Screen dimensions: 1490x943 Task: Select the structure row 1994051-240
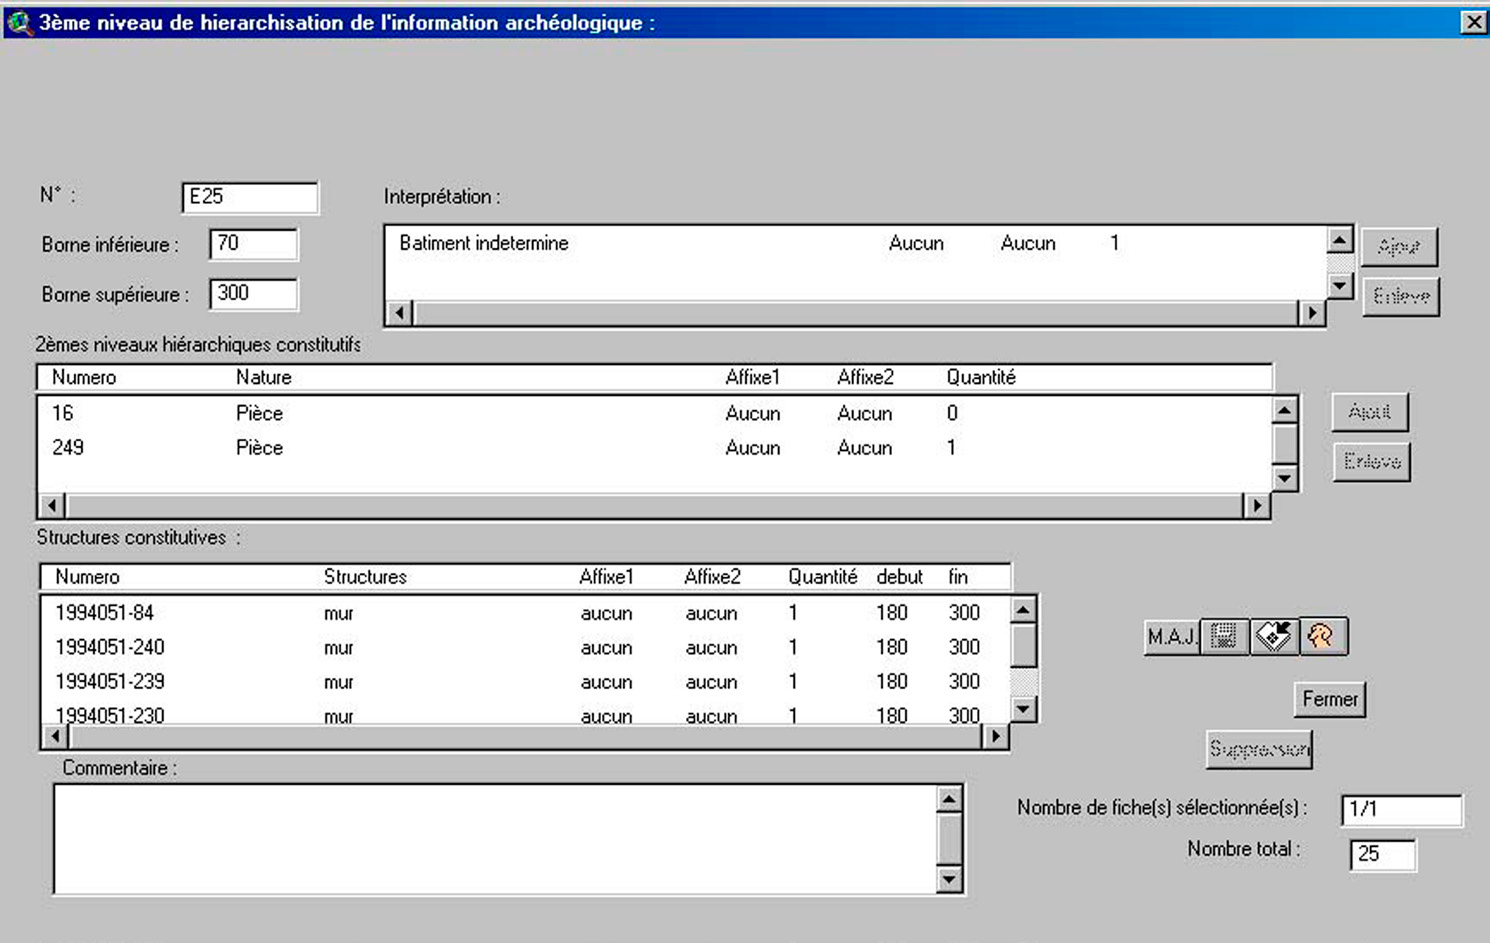click(525, 647)
